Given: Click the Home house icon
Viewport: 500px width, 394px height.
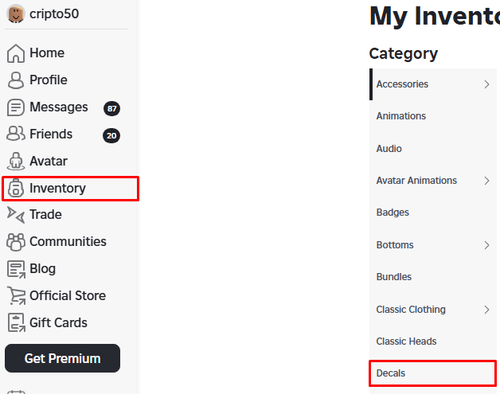Looking at the screenshot, I should (x=16, y=53).
